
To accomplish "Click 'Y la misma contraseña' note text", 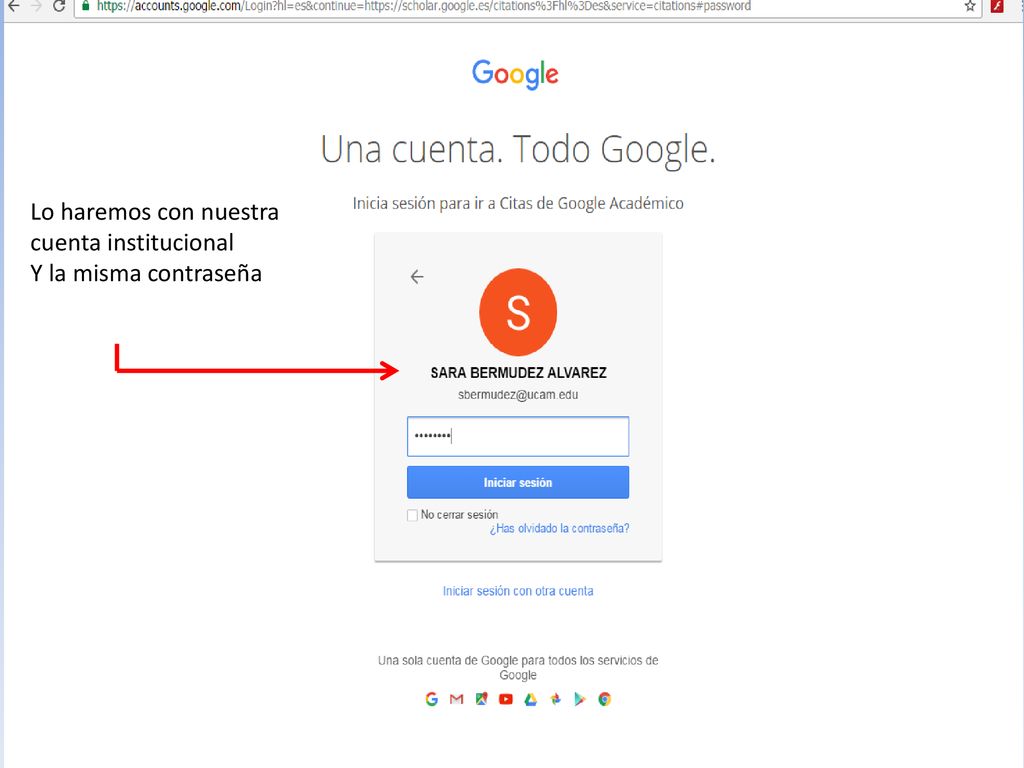I will [146, 274].
